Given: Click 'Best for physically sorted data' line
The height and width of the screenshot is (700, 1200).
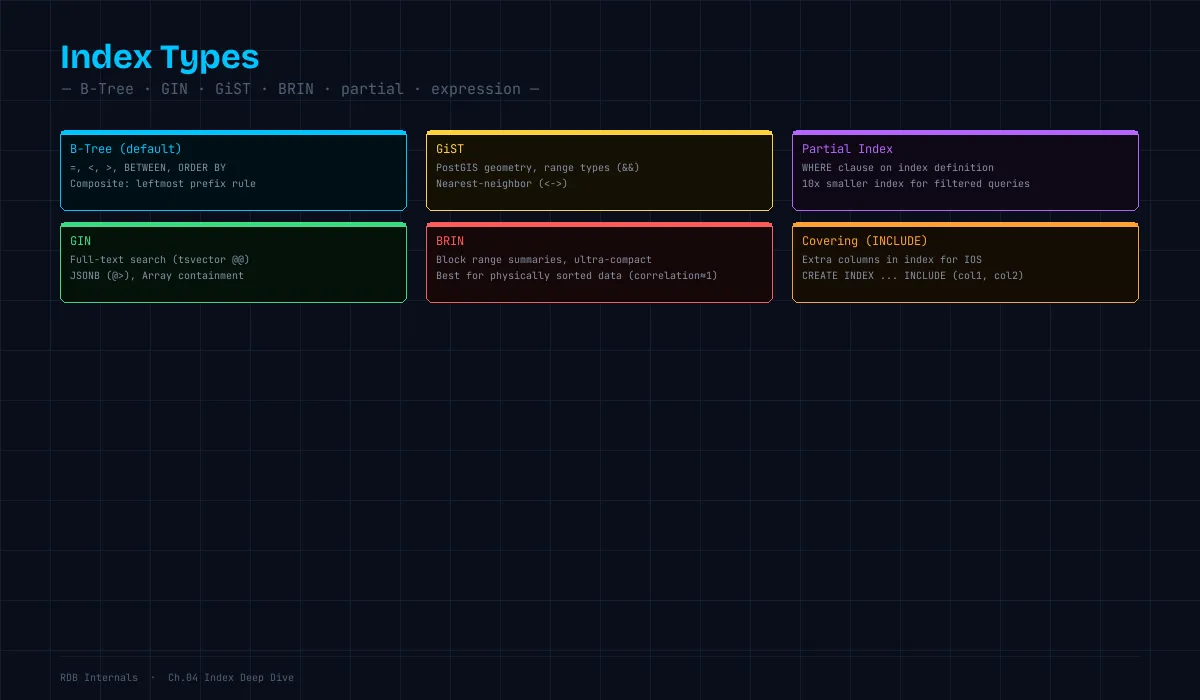Looking at the screenshot, I should 577,276.
